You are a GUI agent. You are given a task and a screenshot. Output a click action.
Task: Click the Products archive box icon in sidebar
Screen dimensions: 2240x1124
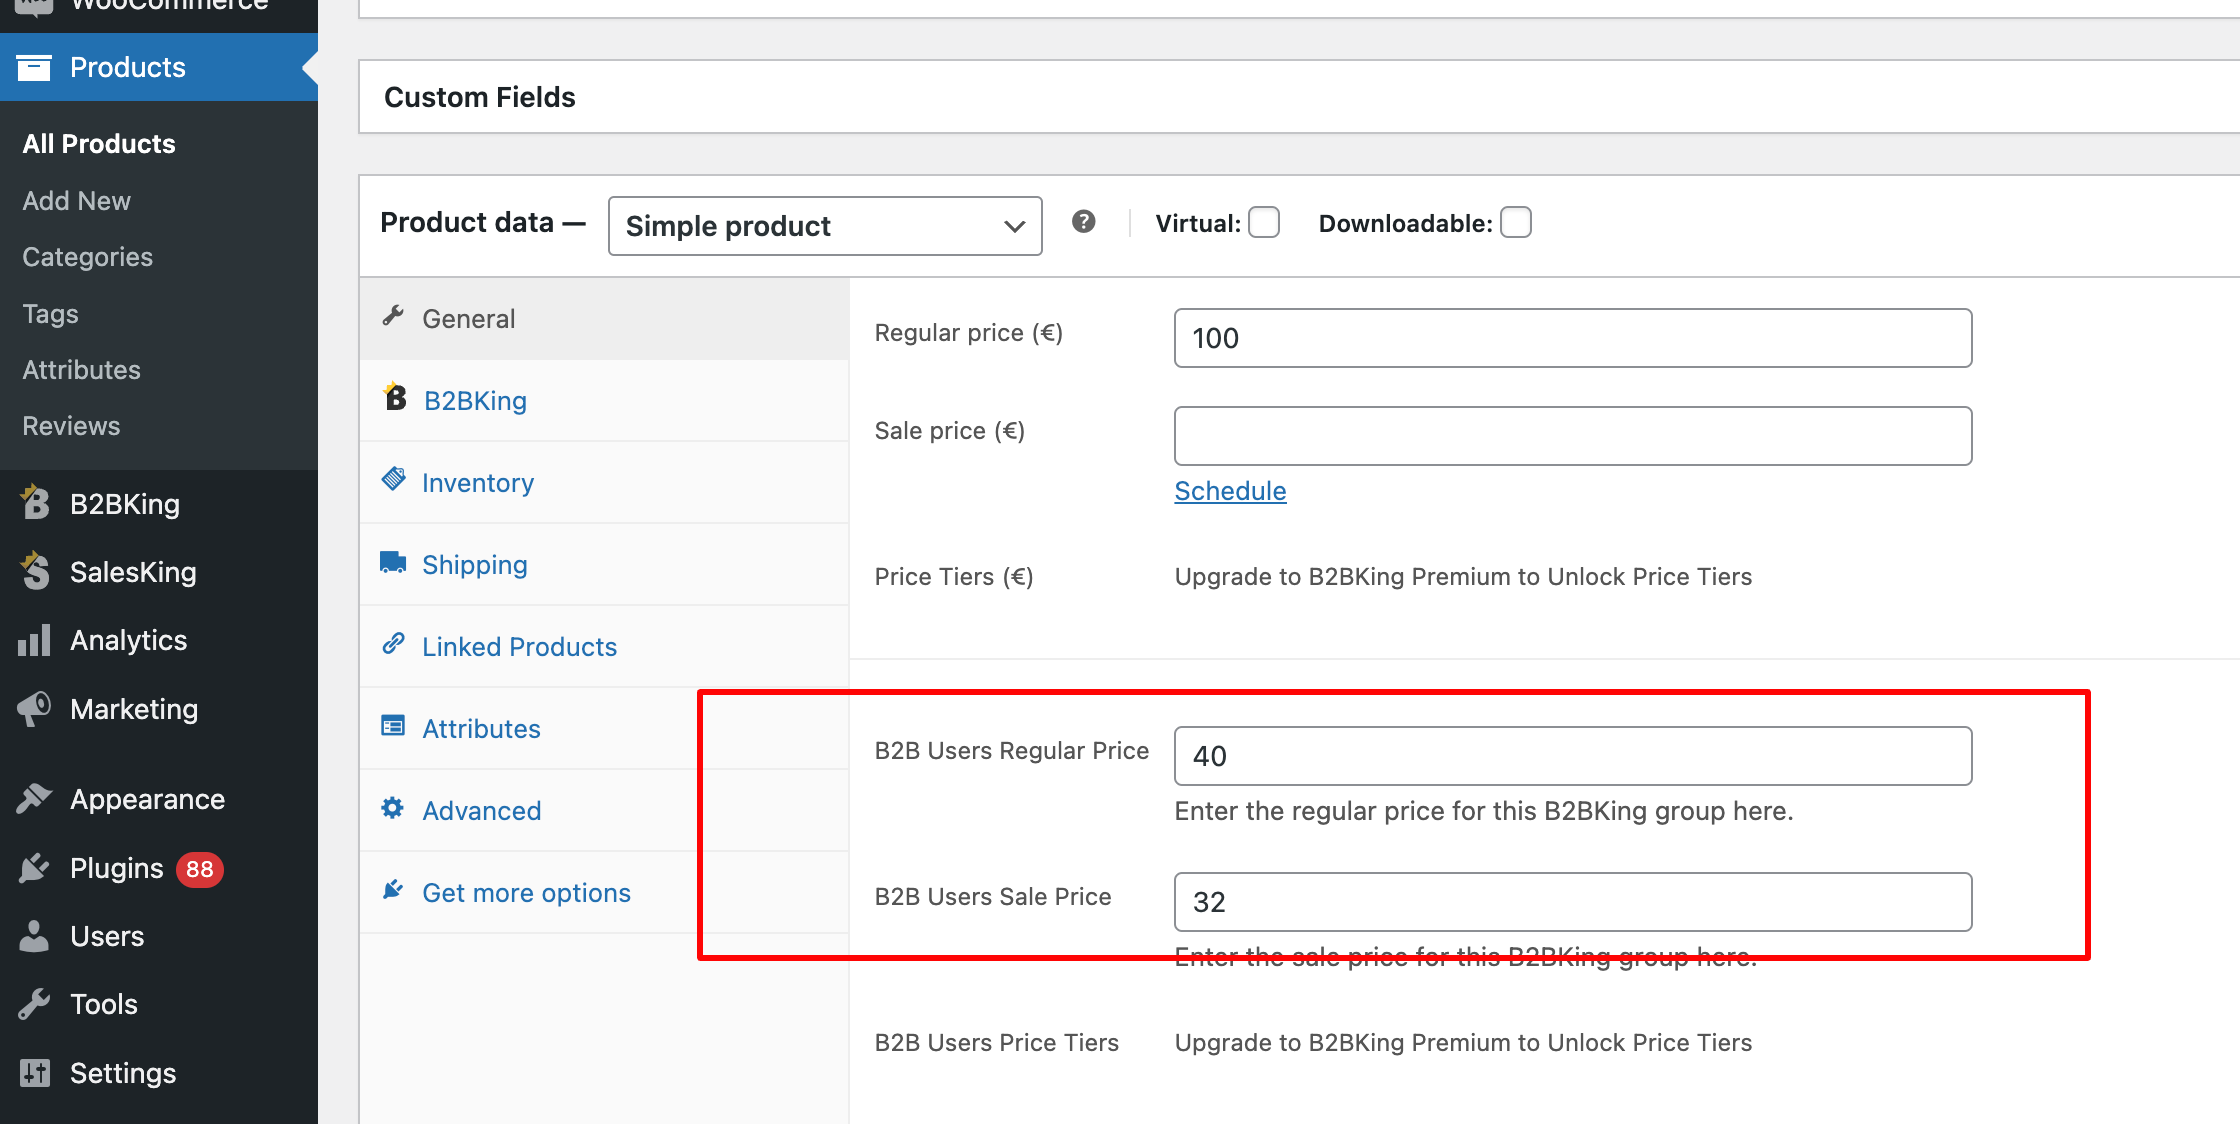(34, 68)
